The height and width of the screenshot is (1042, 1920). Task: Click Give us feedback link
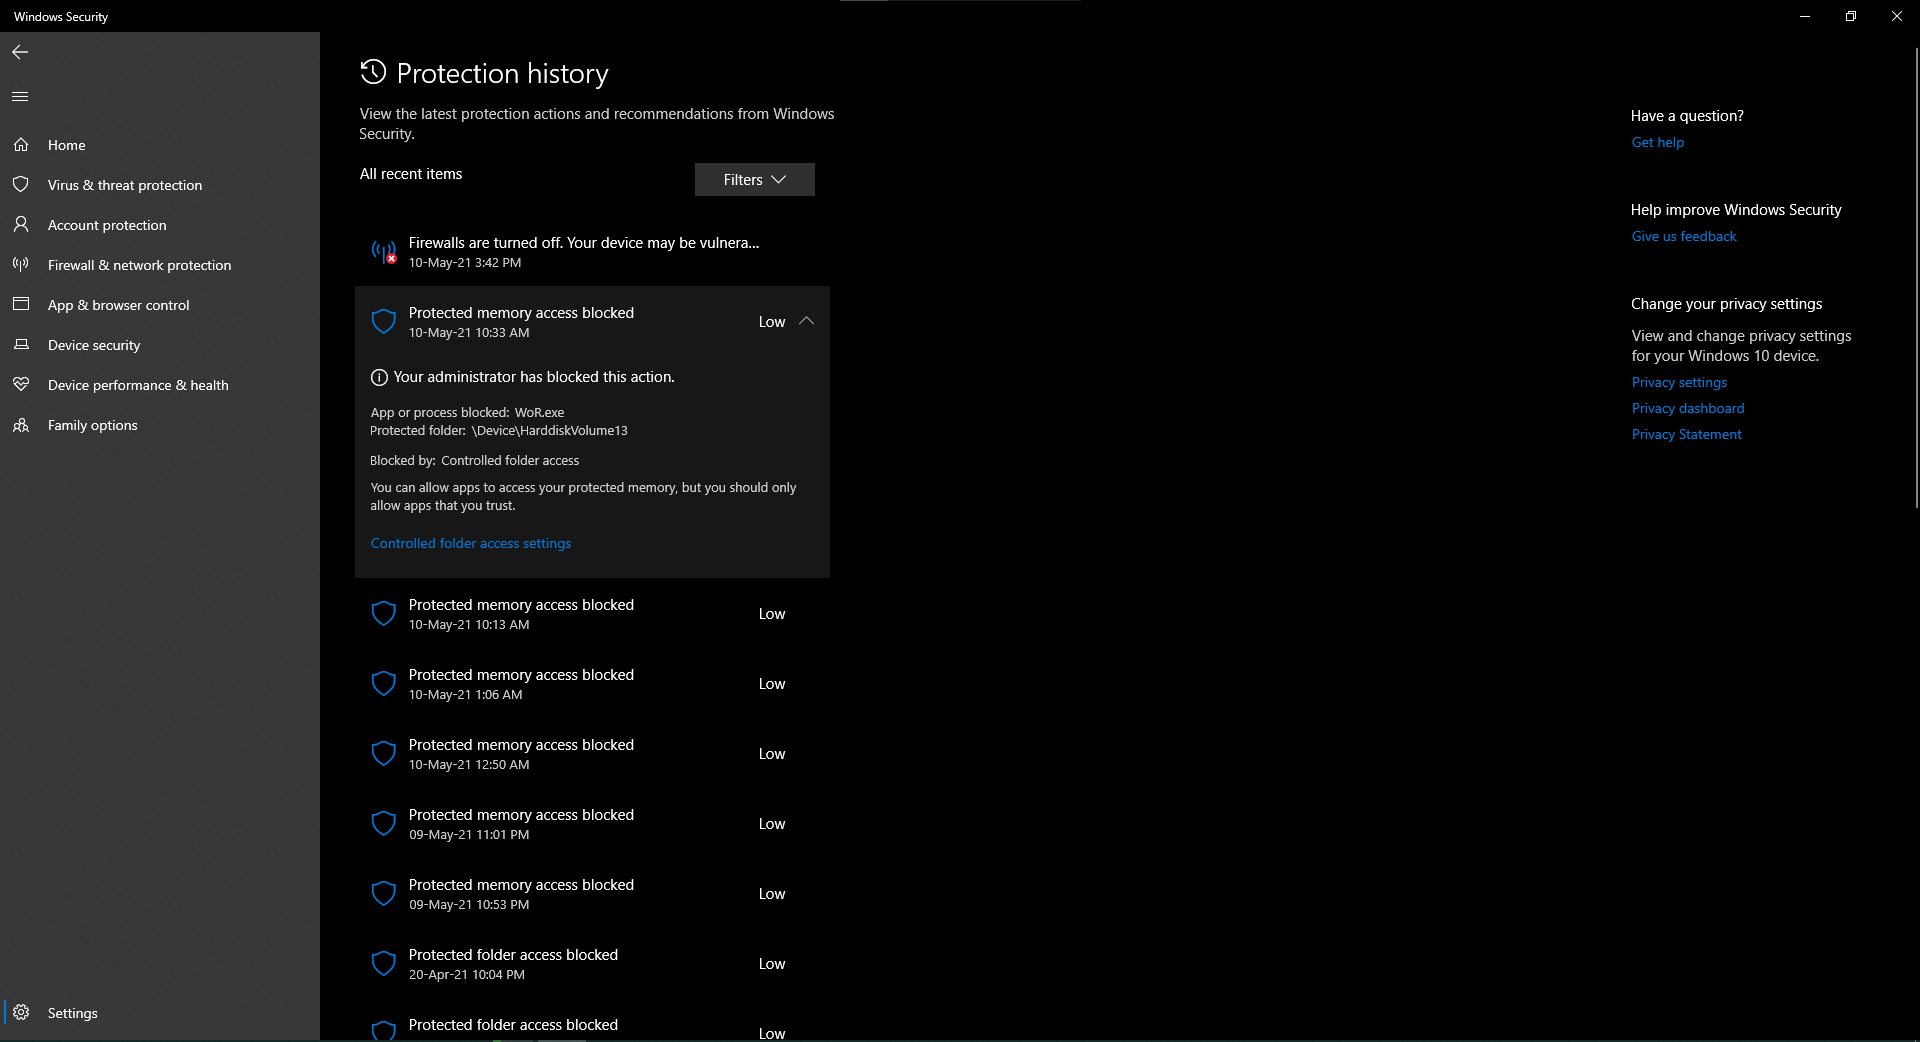coord(1683,237)
